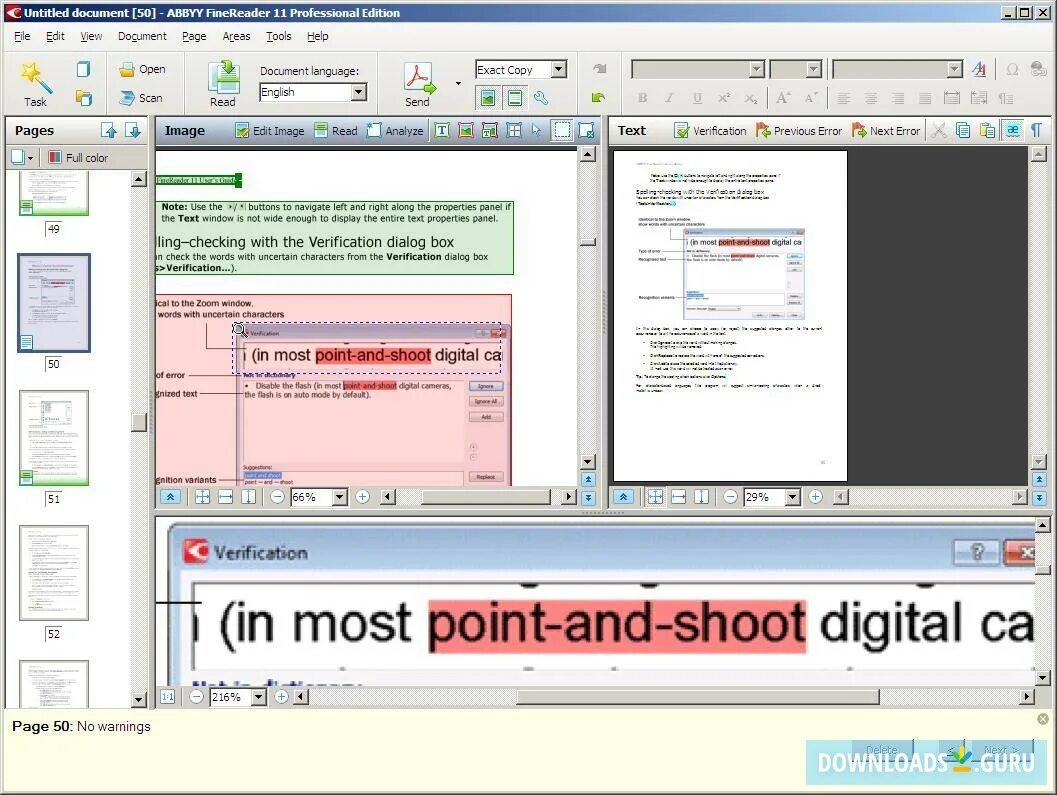Select page 50 thumbnail
Image resolution: width=1057 pixels, height=795 pixels.
(x=54, y=303)
